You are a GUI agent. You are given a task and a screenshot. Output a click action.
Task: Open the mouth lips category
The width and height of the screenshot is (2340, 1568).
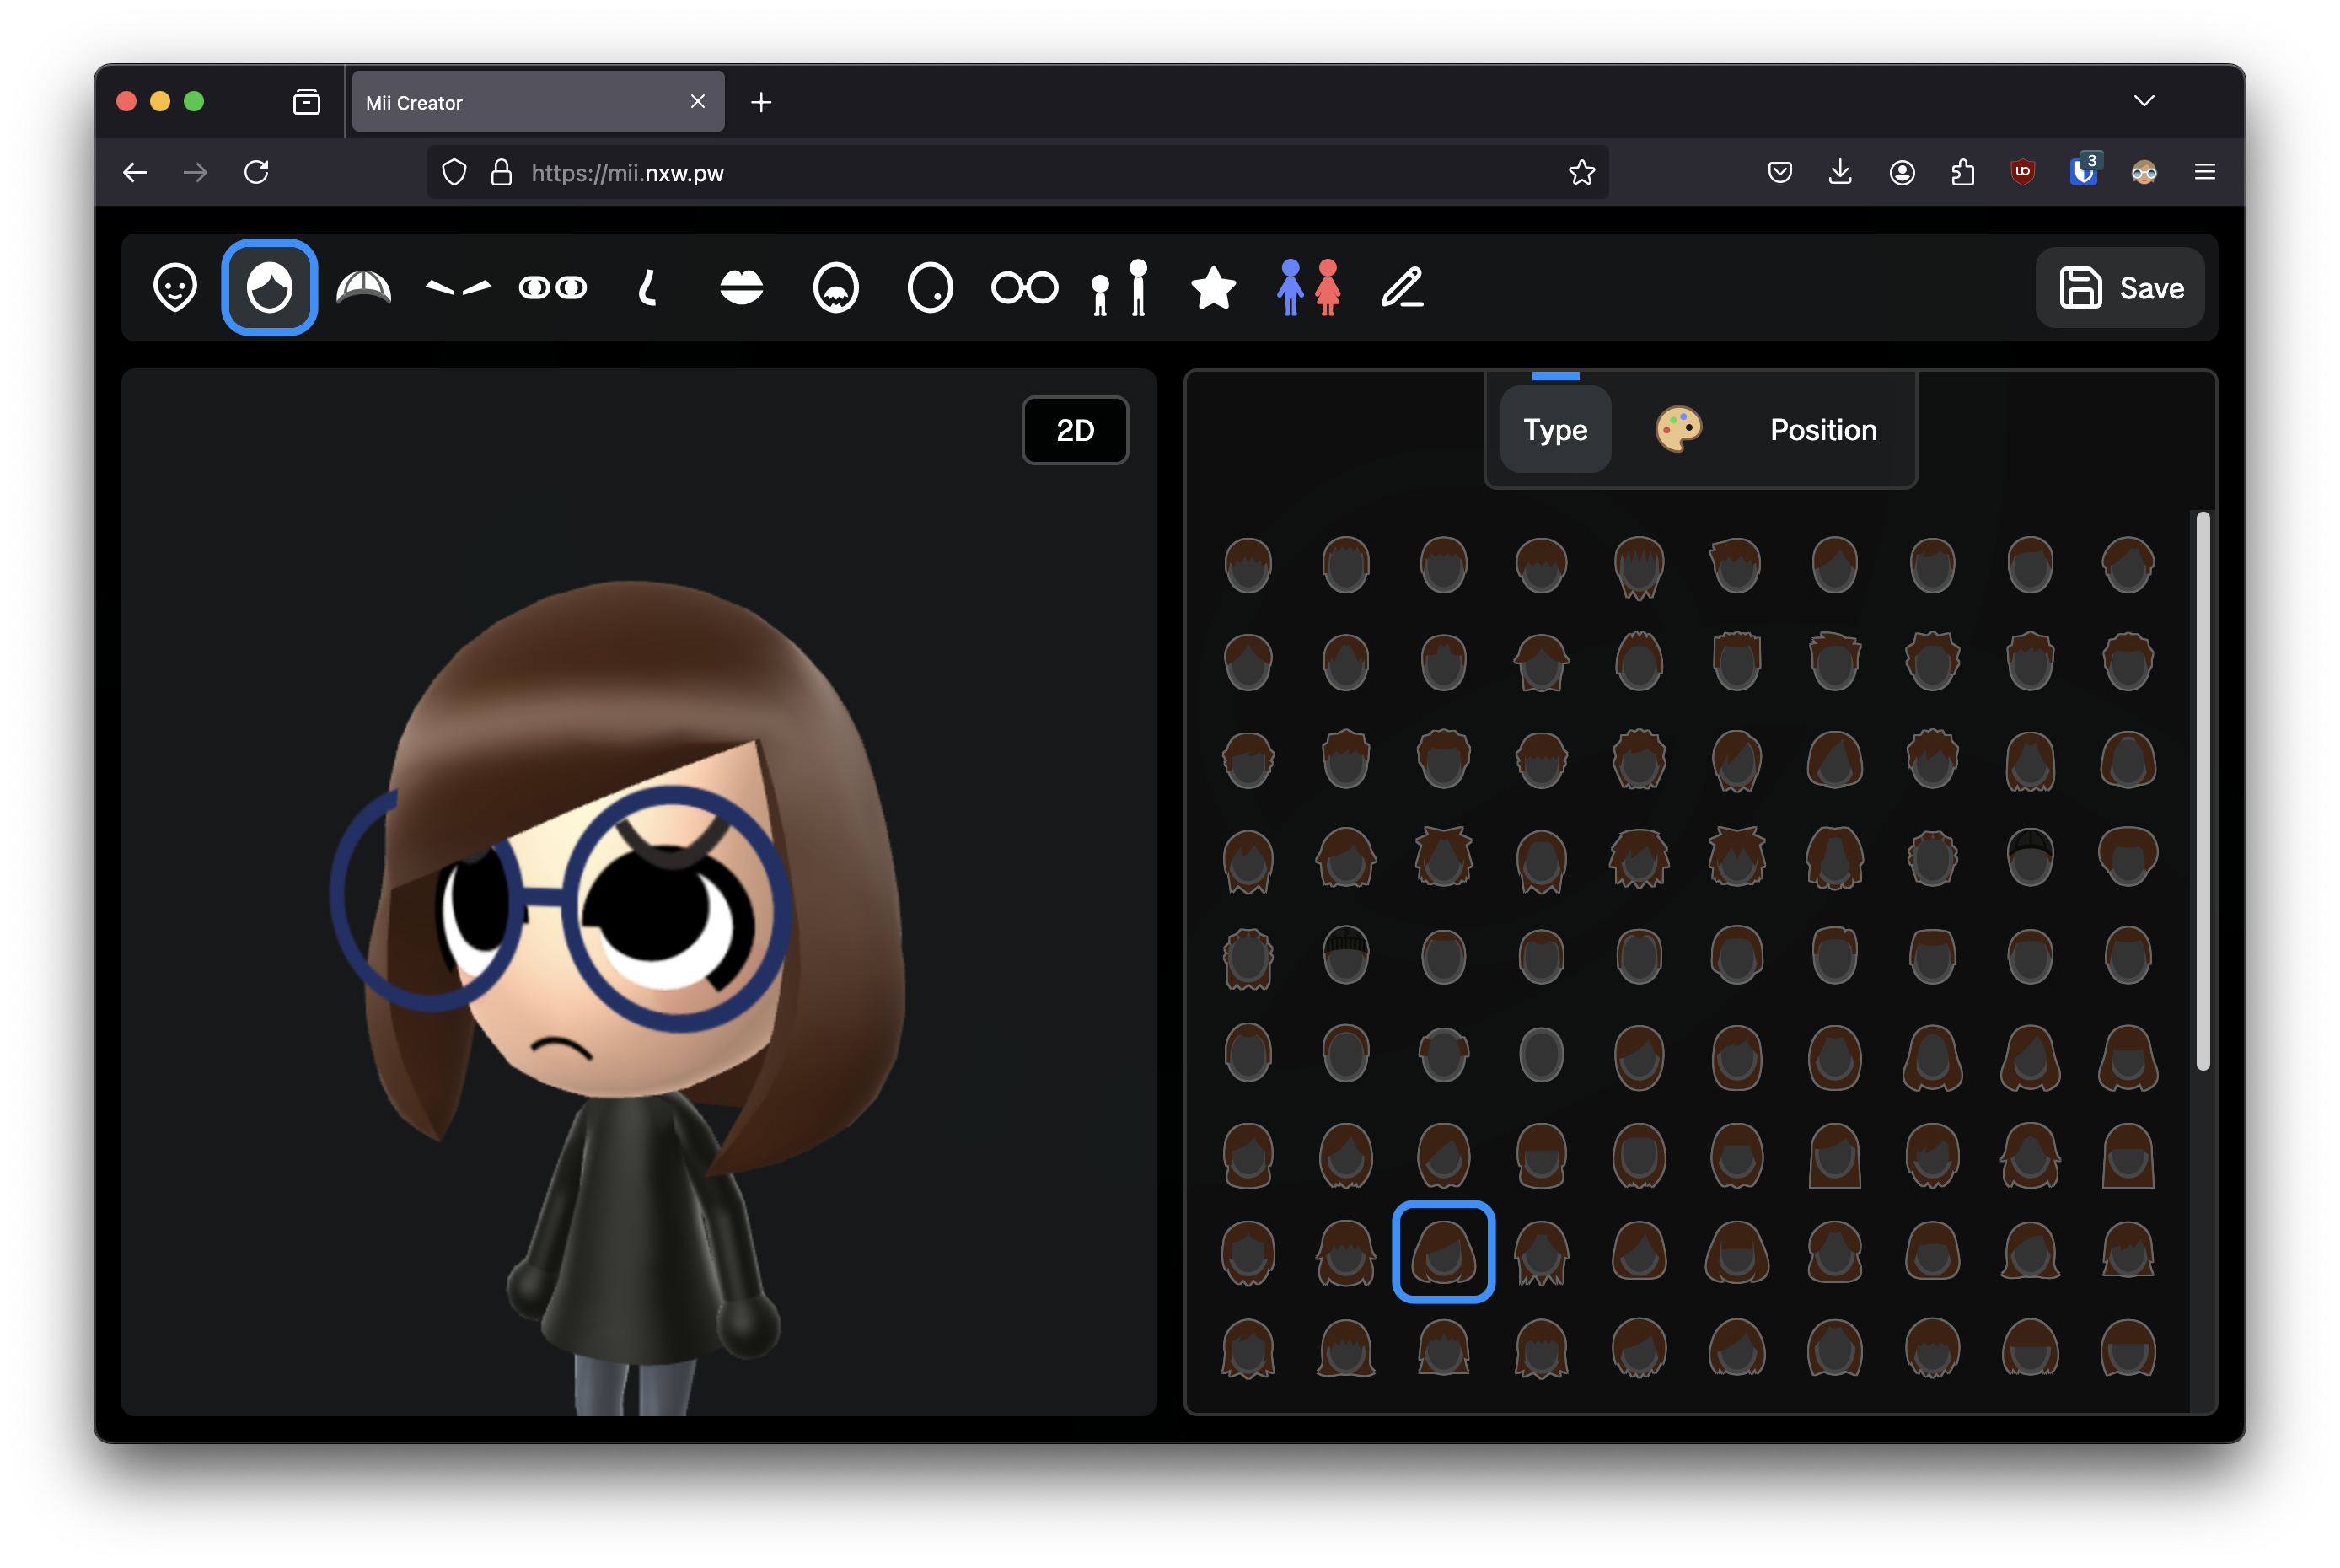[x=741, y=288]
